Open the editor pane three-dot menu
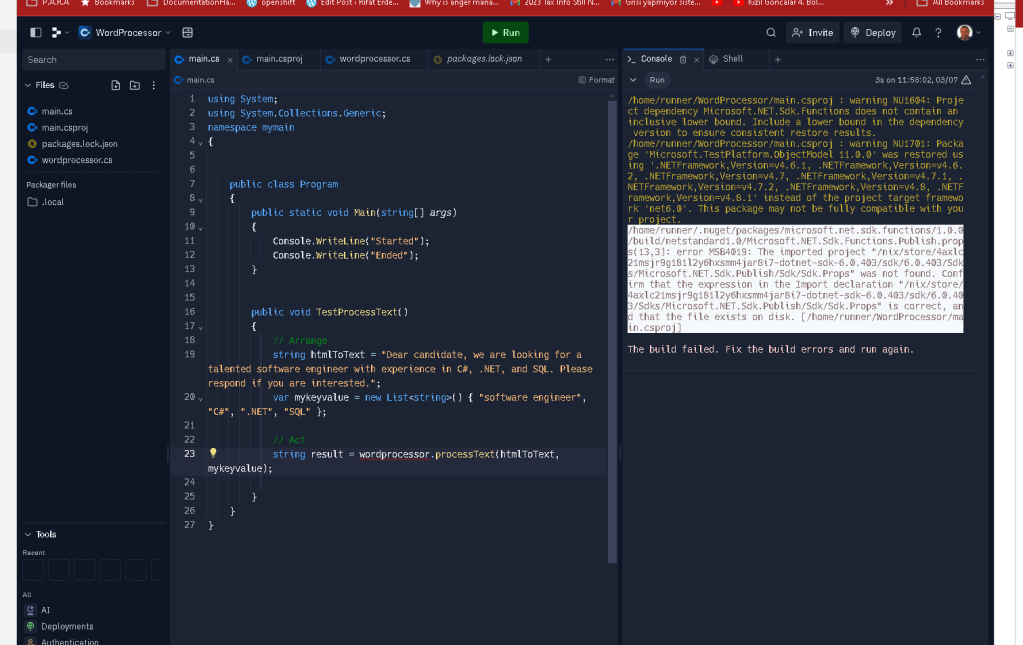 coord(609,59)
